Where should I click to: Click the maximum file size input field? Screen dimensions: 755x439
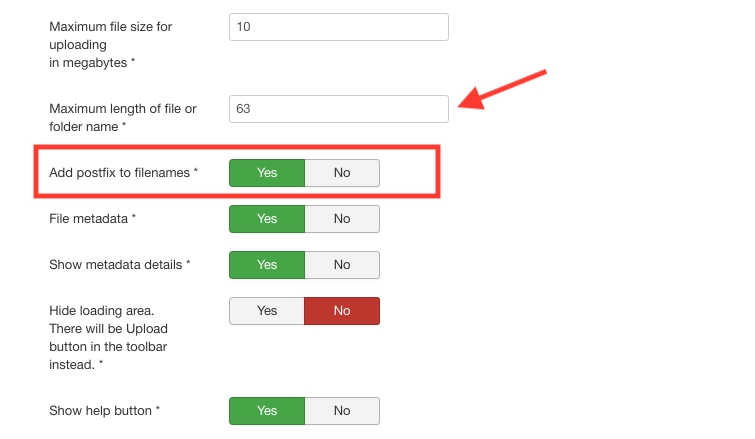coord(338,27)
